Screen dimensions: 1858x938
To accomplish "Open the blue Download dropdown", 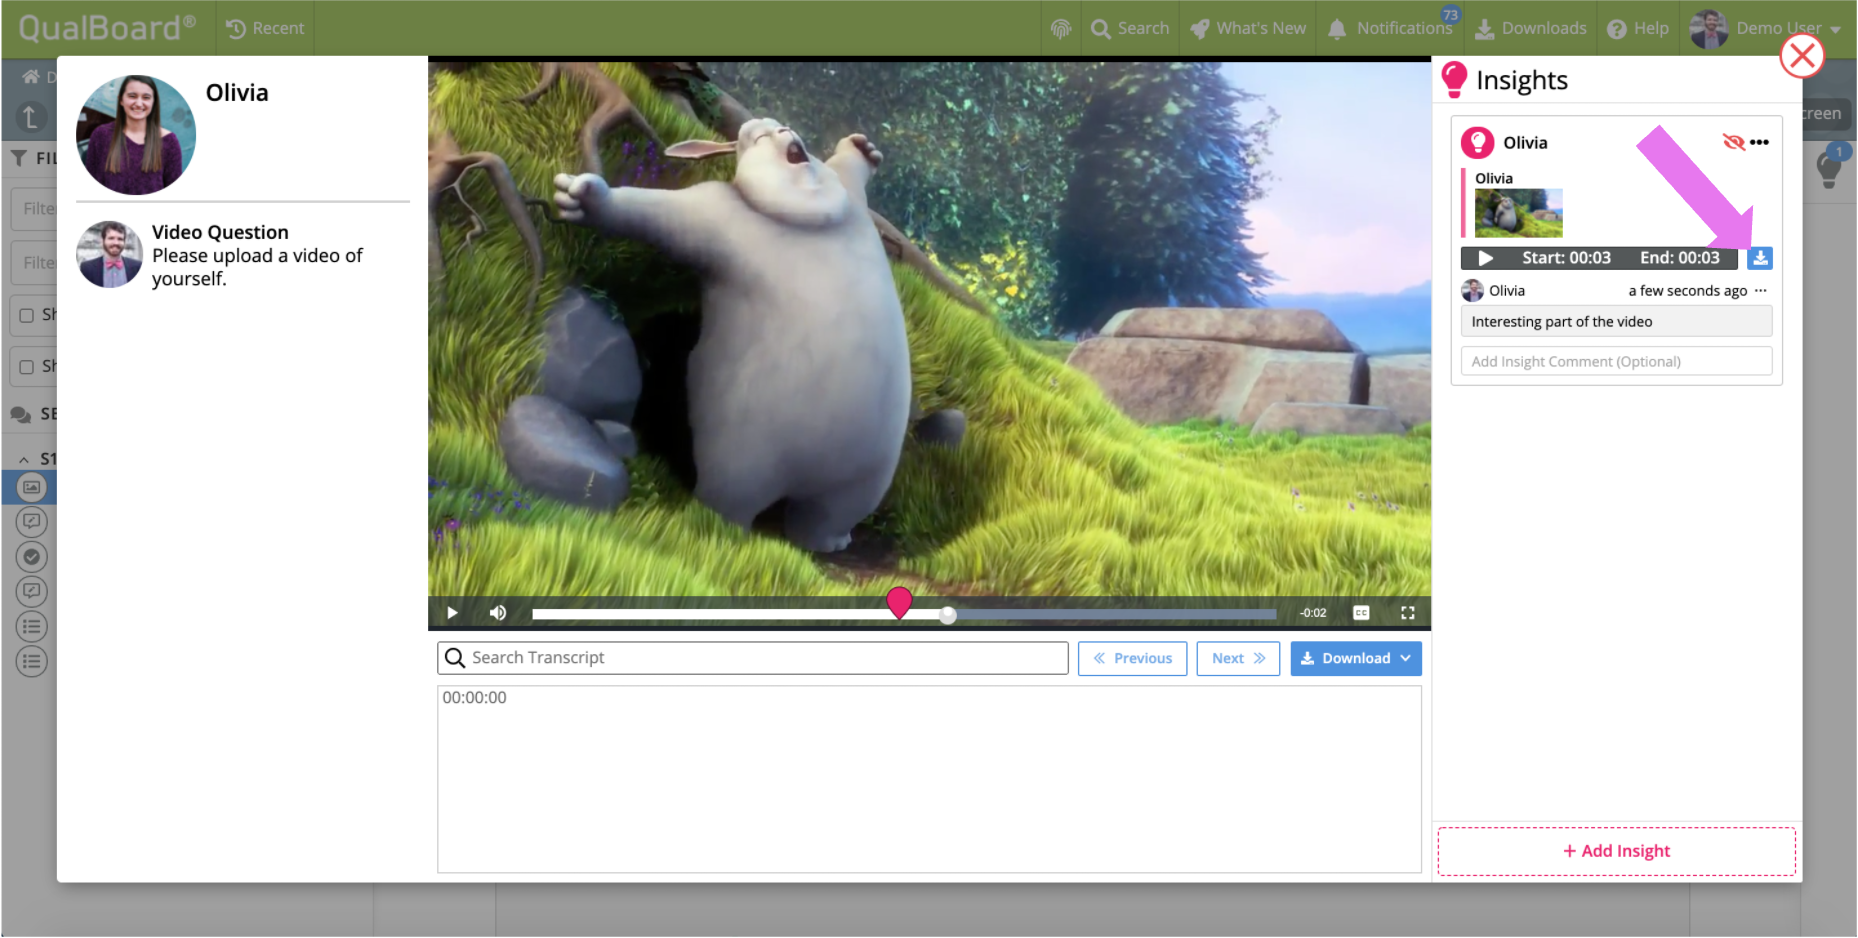I will coord(1356,658).
